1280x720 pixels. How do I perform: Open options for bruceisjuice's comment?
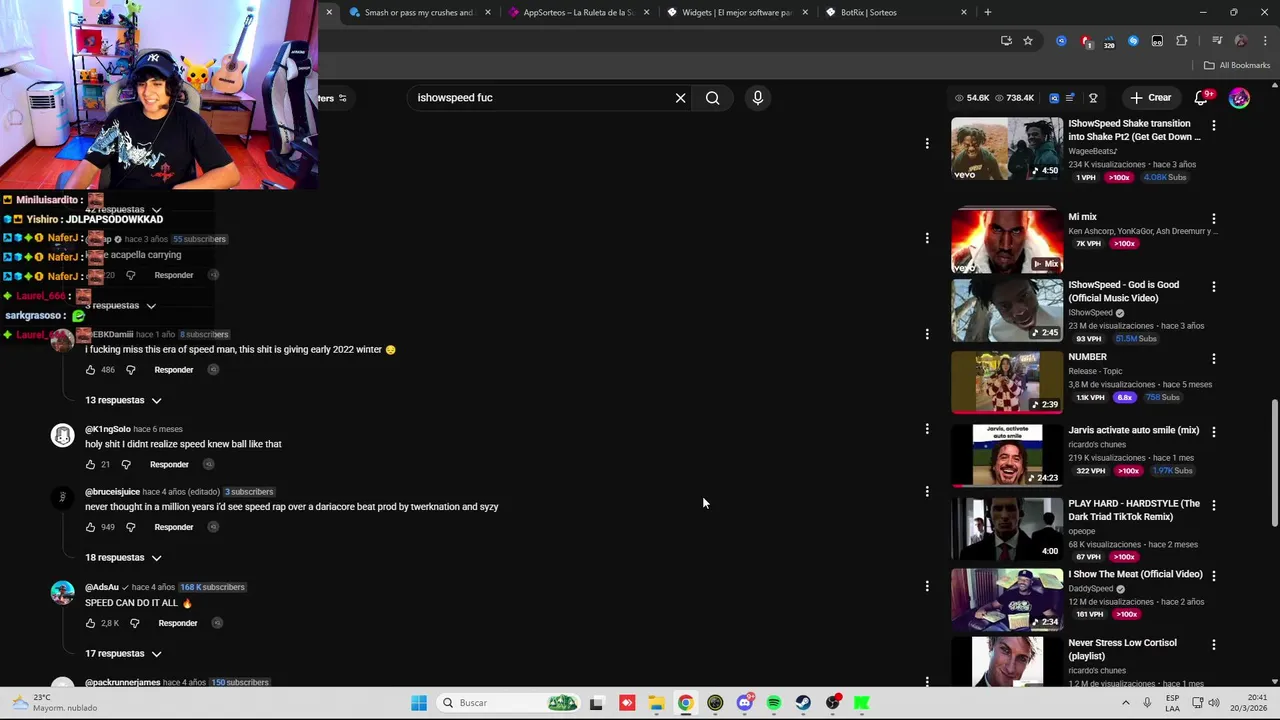point(927,491)
